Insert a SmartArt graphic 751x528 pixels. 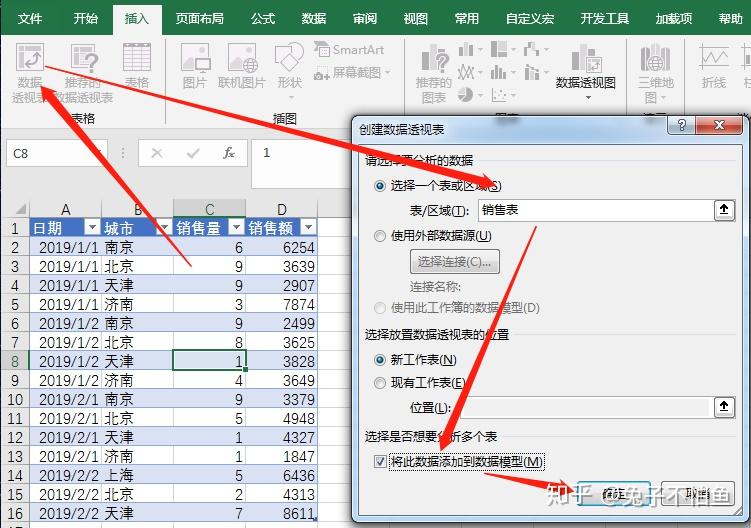[x=349, y=49]
